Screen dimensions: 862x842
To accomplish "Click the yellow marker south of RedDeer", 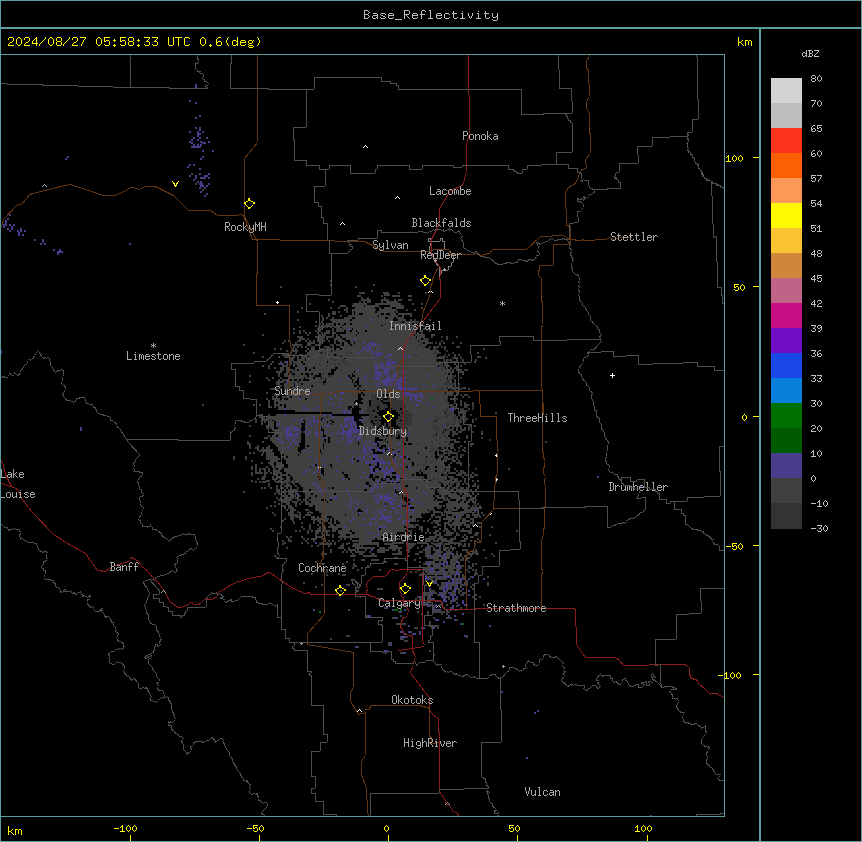I will (x=426, y=281).
